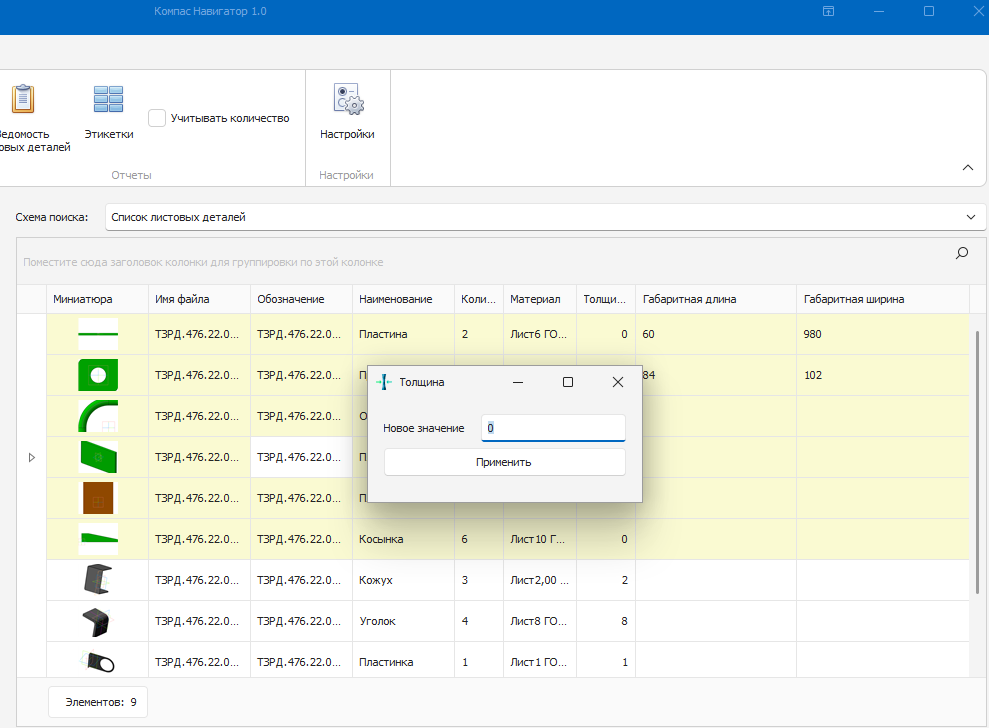Click the Новое значение input field

(x=553, y=428)
